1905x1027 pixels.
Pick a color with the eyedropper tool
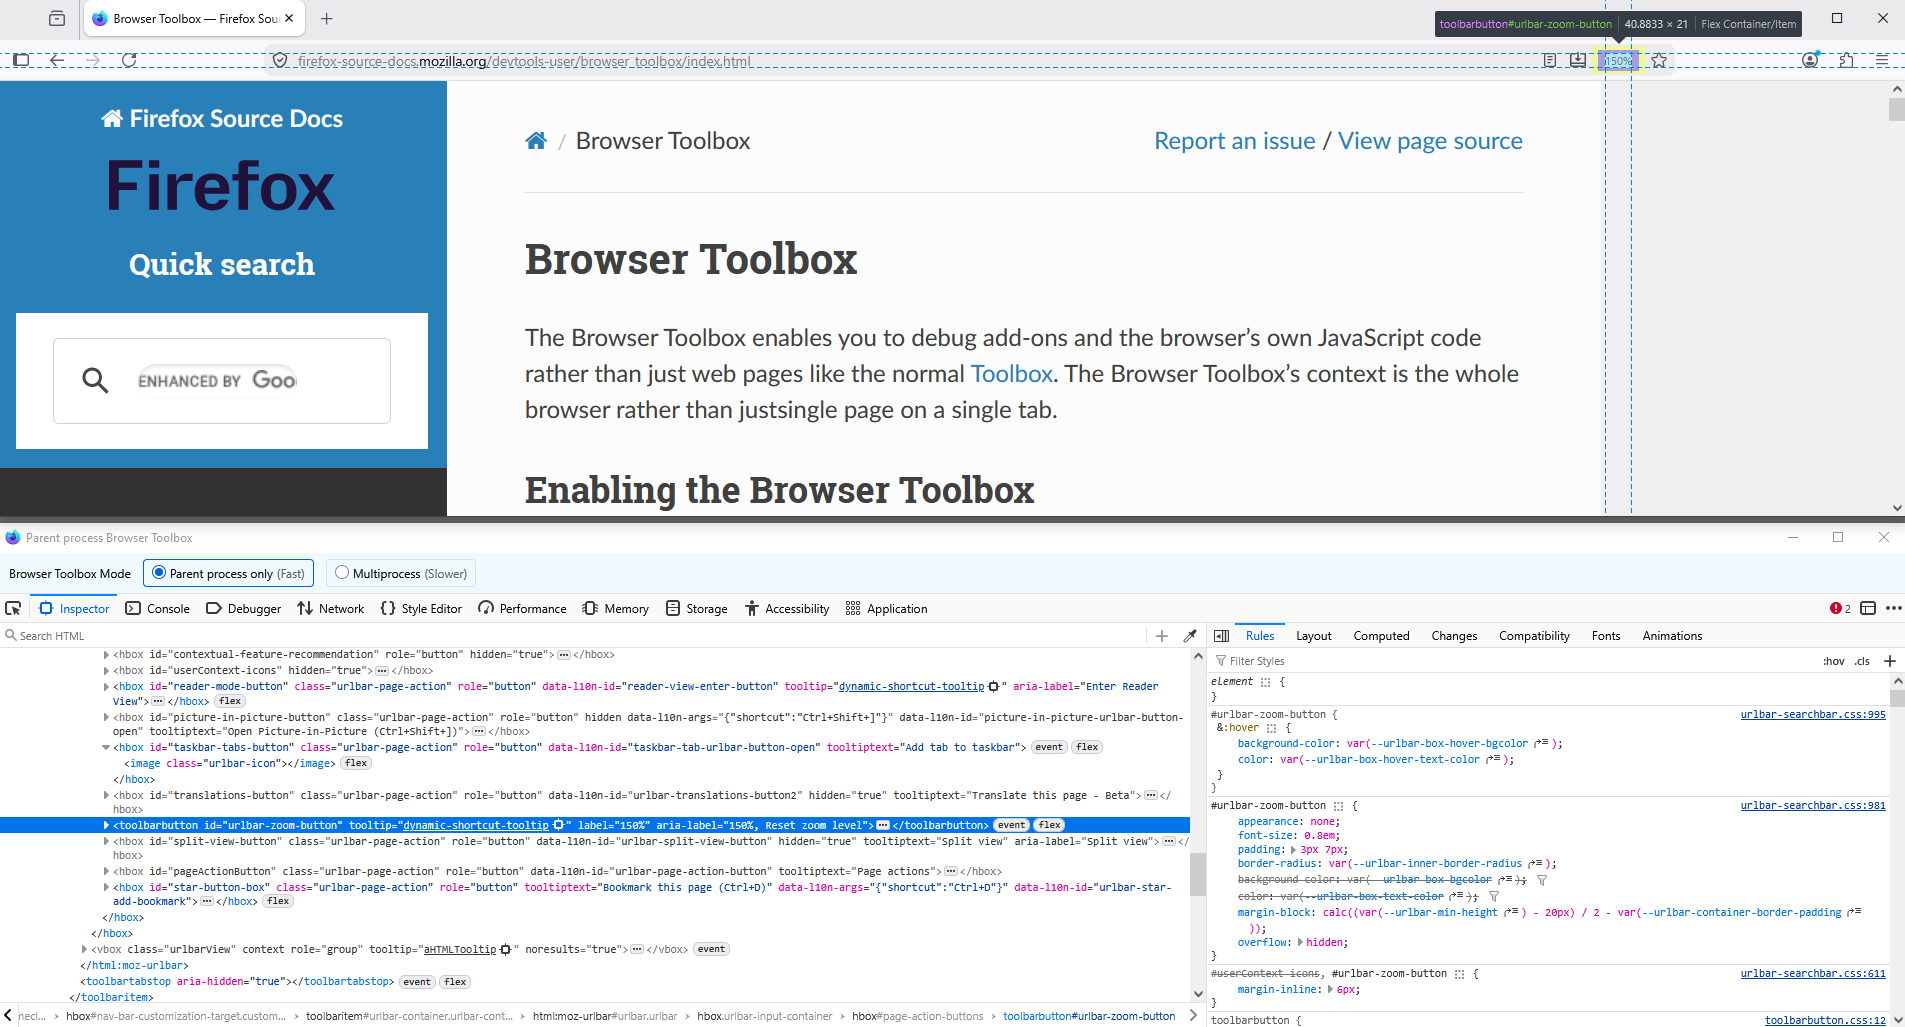[x=1190, y=636]
